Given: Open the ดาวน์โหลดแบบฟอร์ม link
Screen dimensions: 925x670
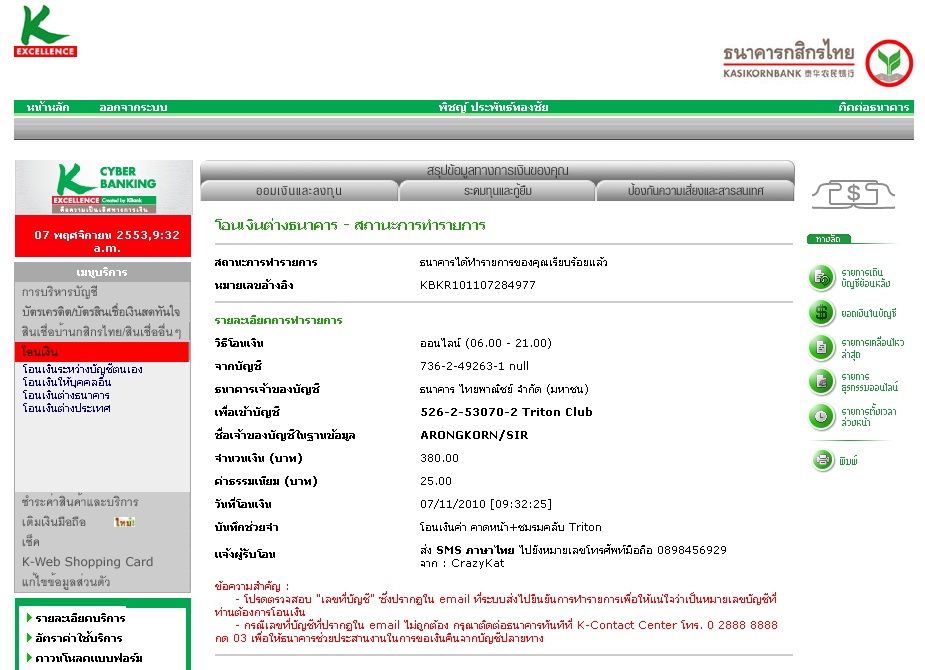Looking at the screenshot, I should click(x=88, y=658).
